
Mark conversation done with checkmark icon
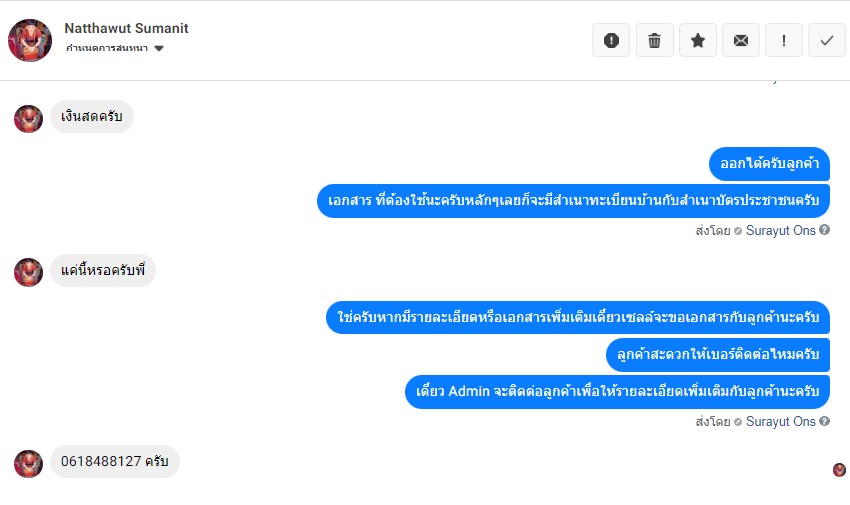click(827, 40)
